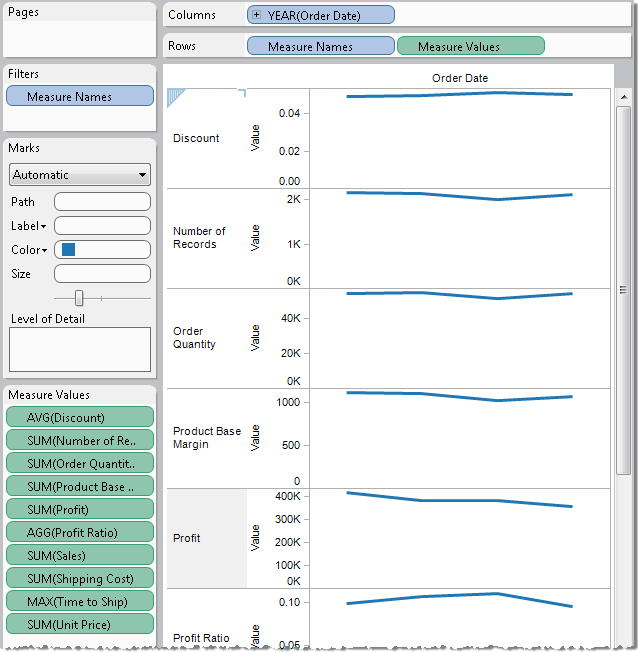Click the Profit Value axis title

click(x=255, y=538)
